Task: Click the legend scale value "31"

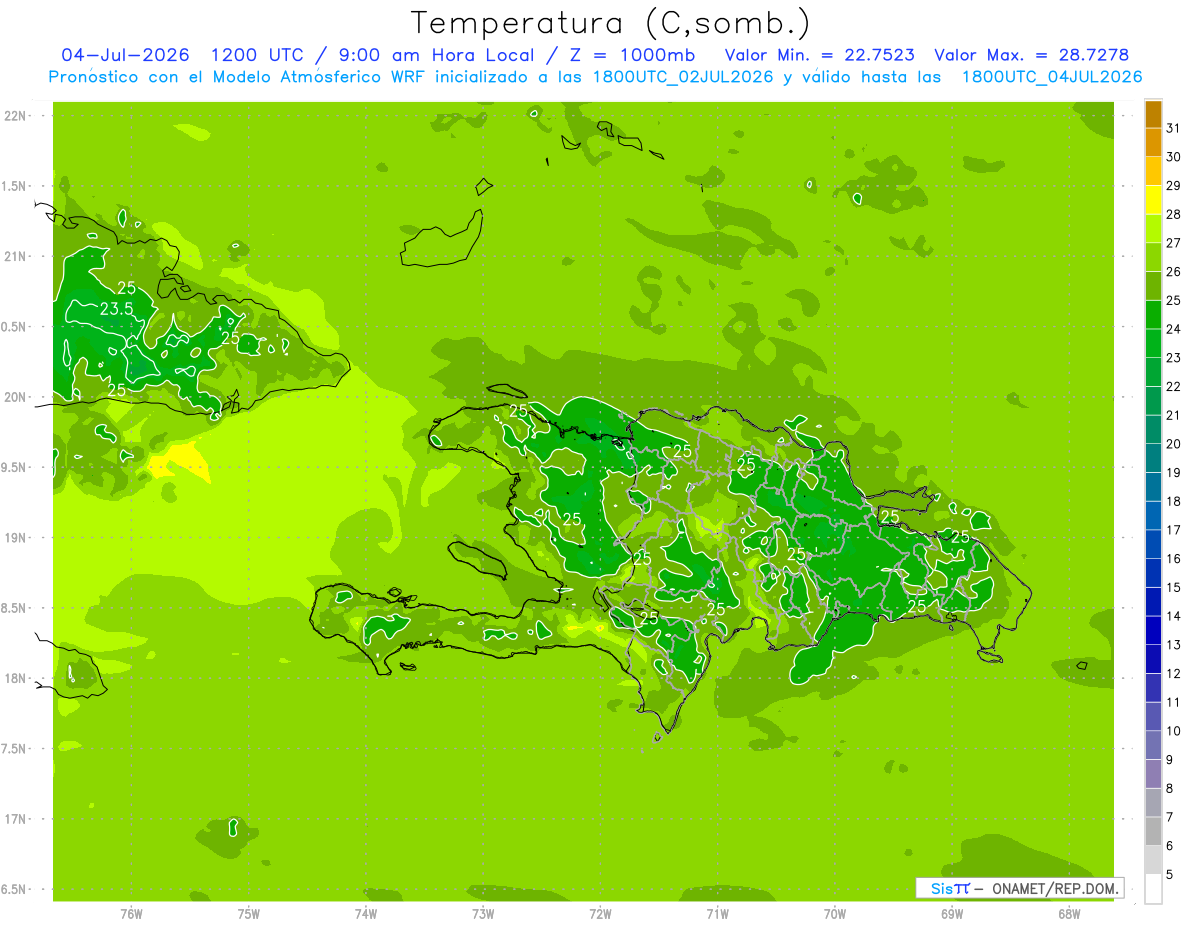Action: click(x=1174, y=128)
